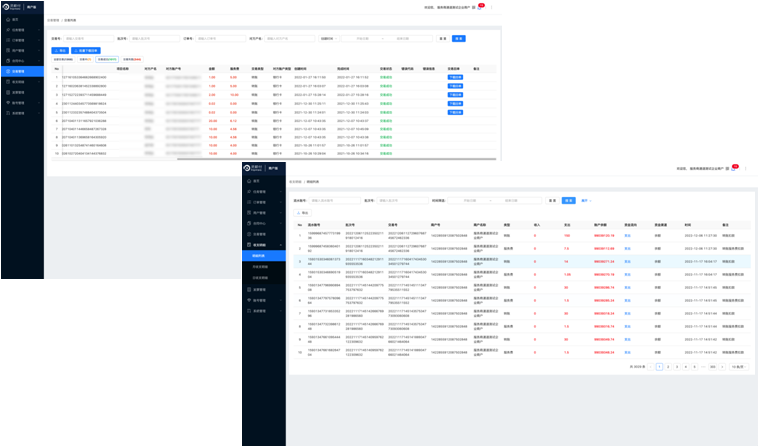Click the 重置 button in the lower window
This screenshot has width=759, height=447.
coord(552,200)
